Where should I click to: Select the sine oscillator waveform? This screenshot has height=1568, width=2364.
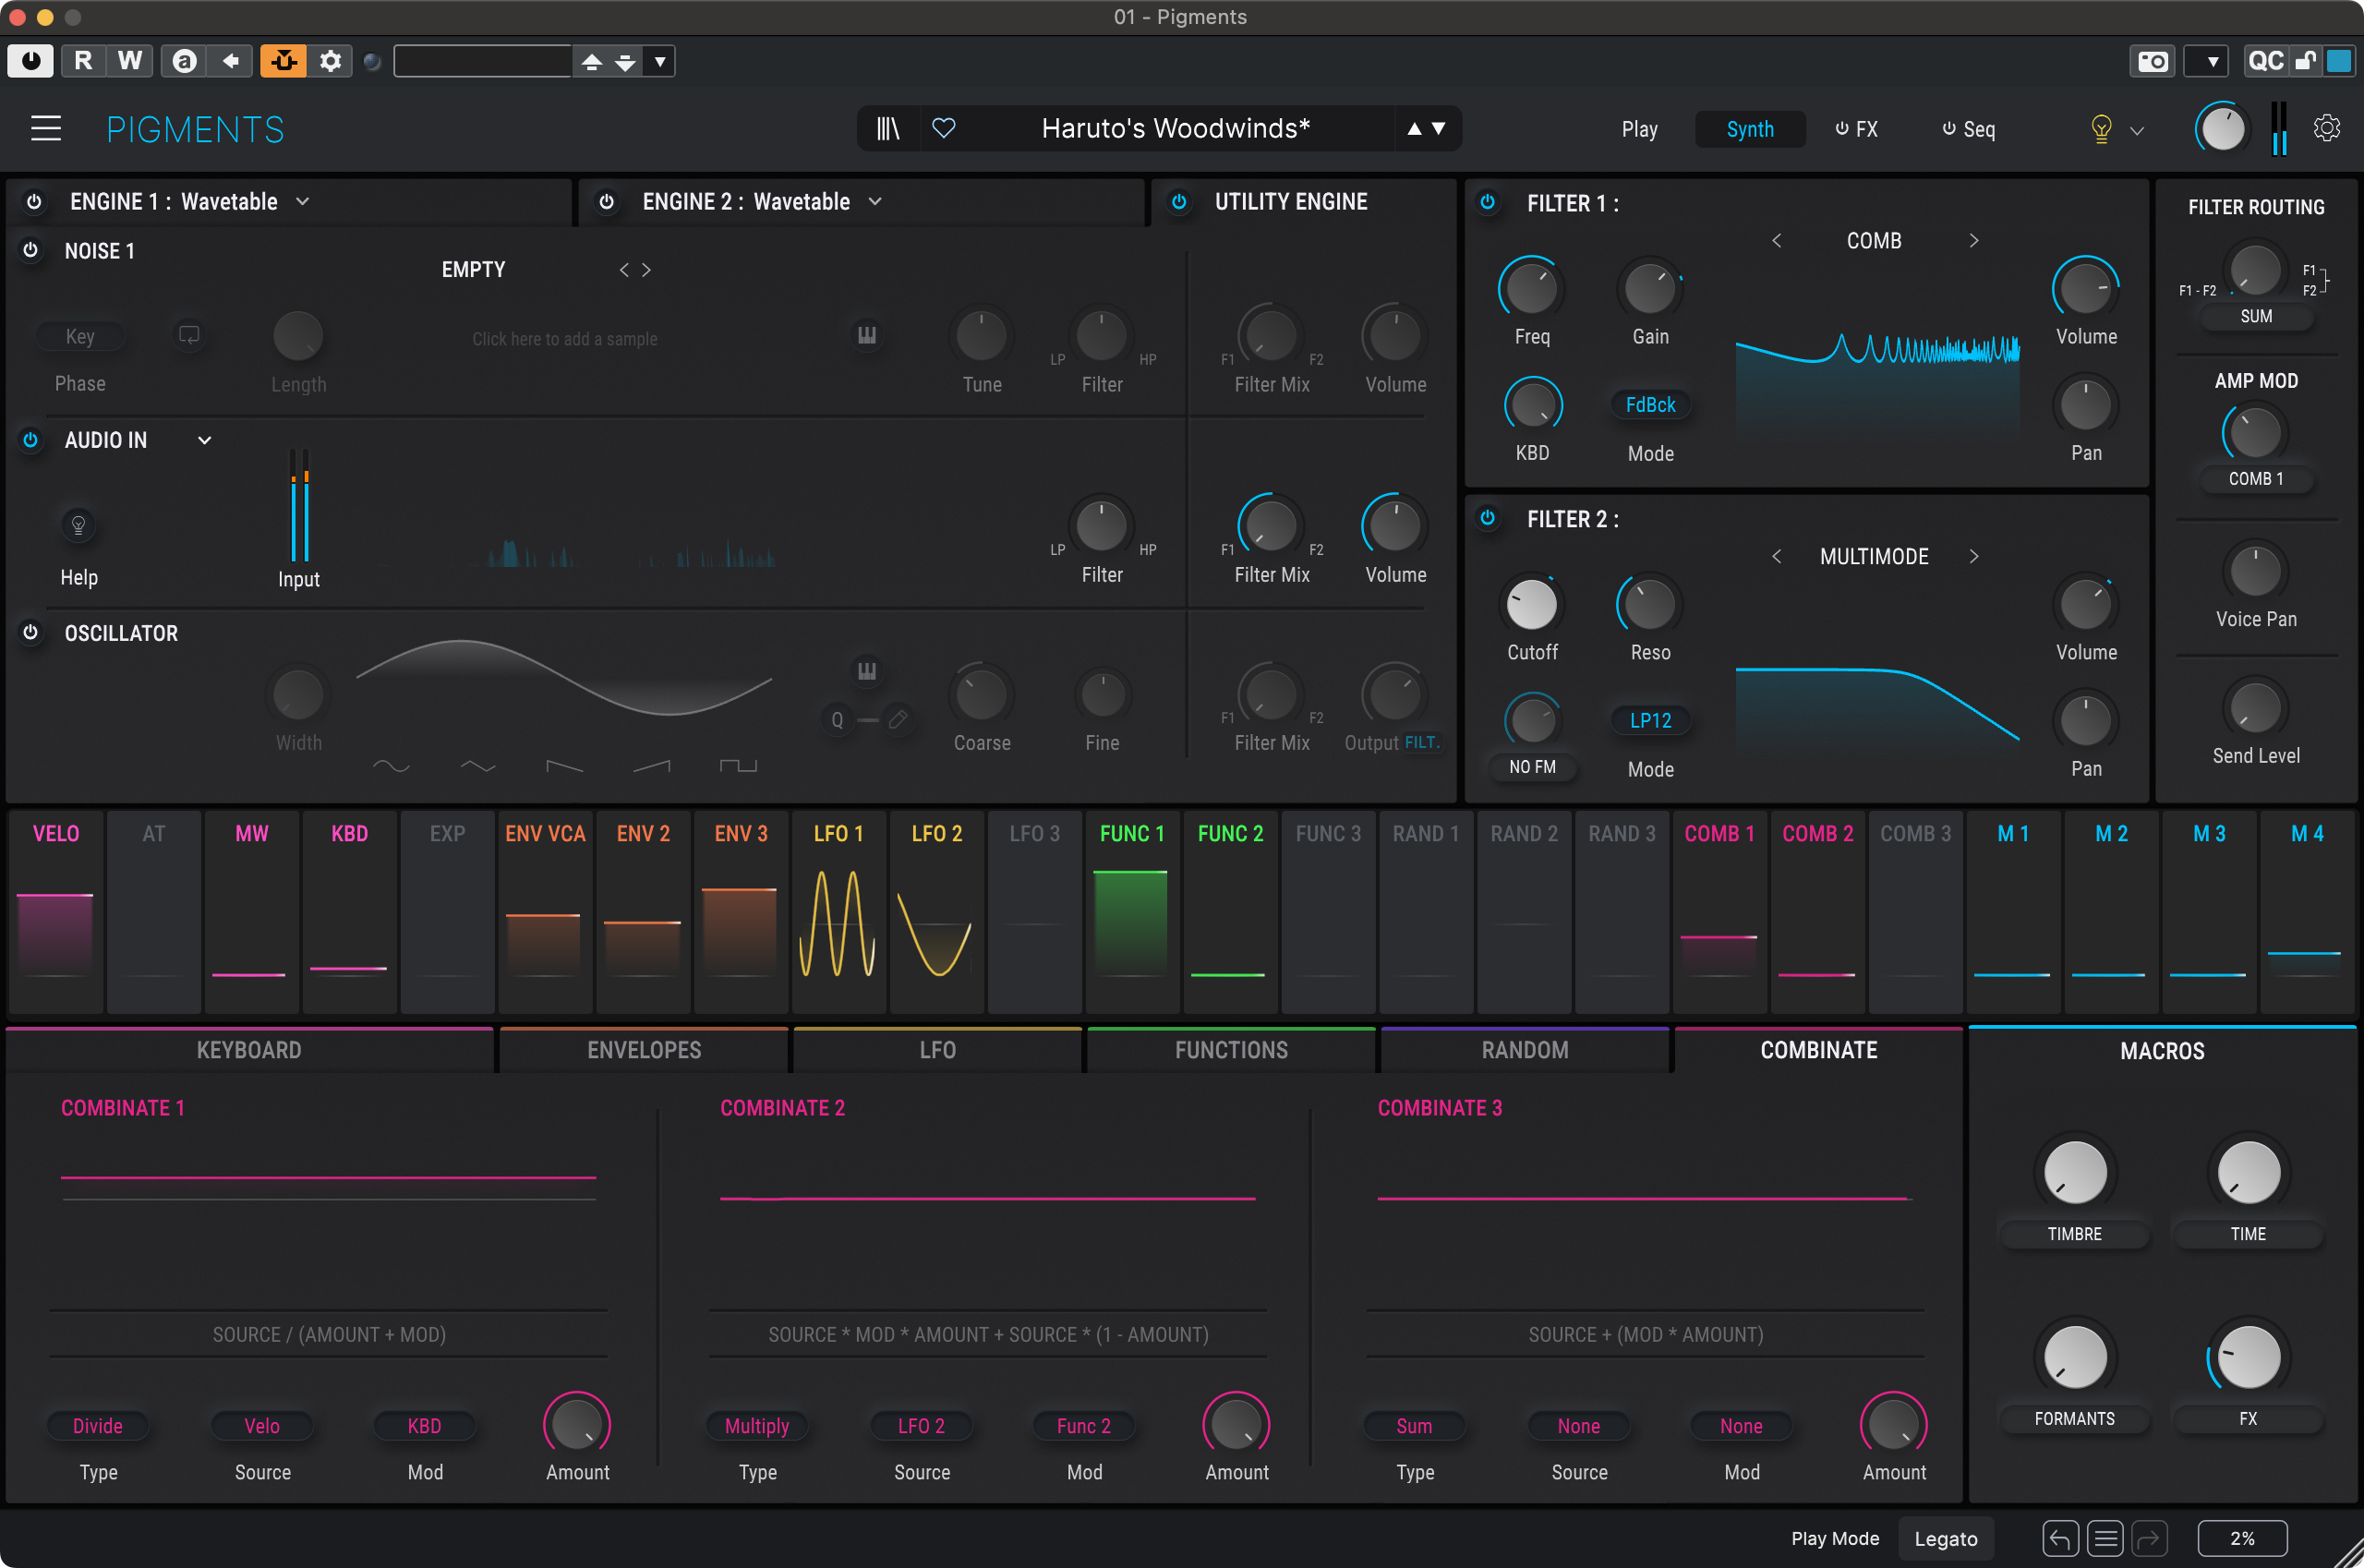coord(391,766)
